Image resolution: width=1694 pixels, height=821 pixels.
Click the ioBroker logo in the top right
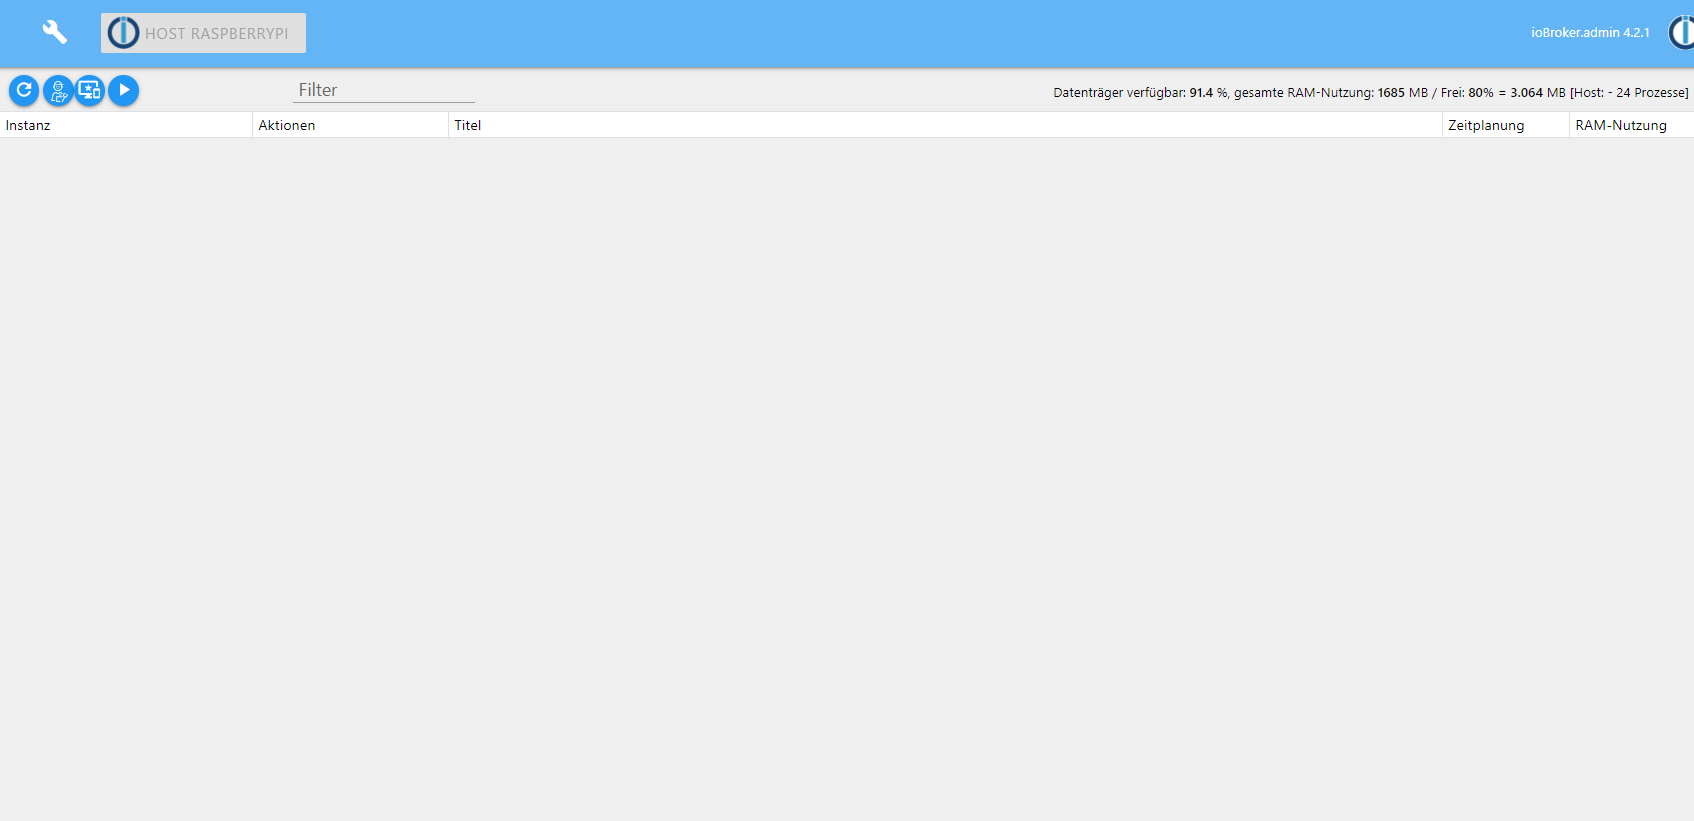coord(1682,32)
